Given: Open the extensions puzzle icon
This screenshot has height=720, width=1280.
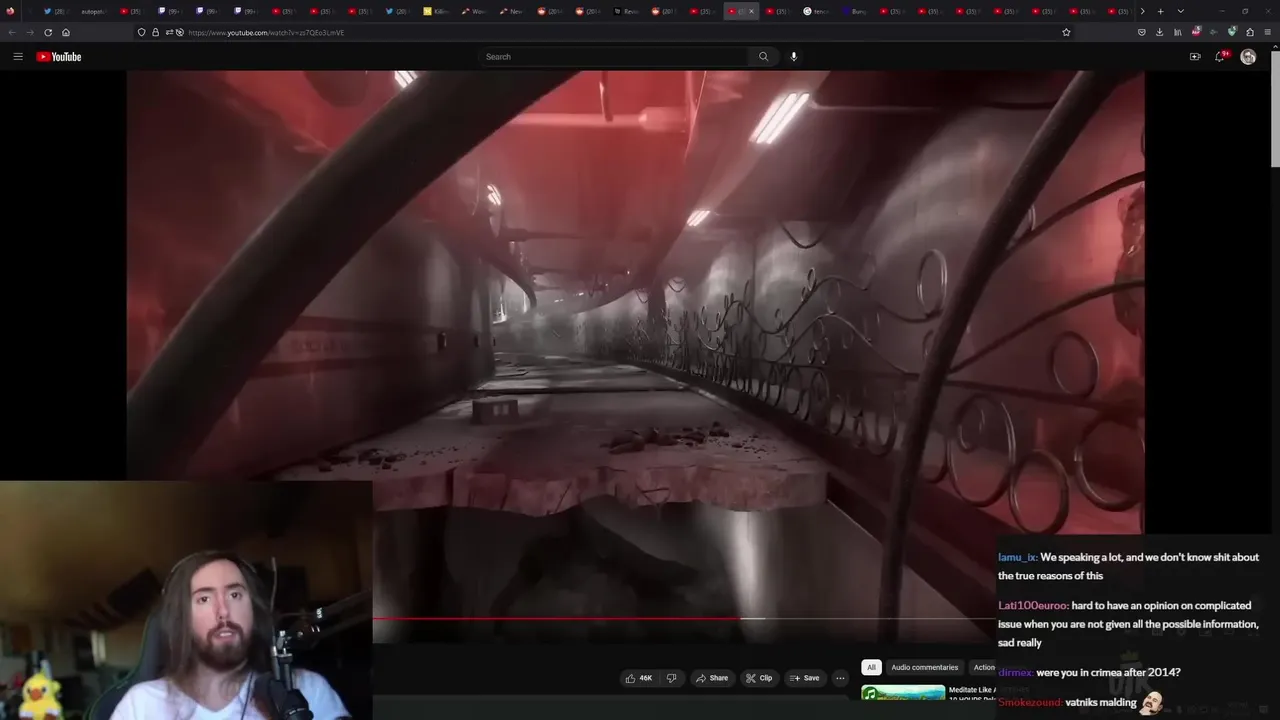Looking at the screenshot, I should (1250, 32).
